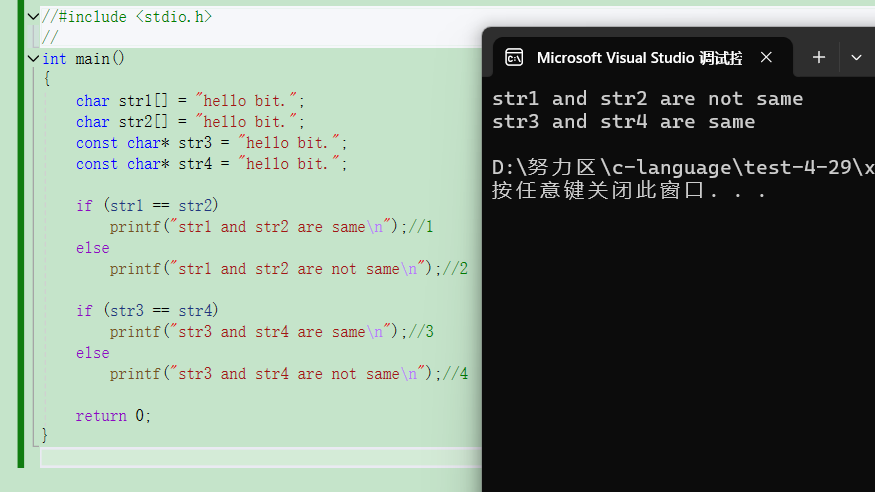Click the 'if (str3 == str4)' line
The height and width of the screenshot is (492, 875).
(x=147, y=311)
